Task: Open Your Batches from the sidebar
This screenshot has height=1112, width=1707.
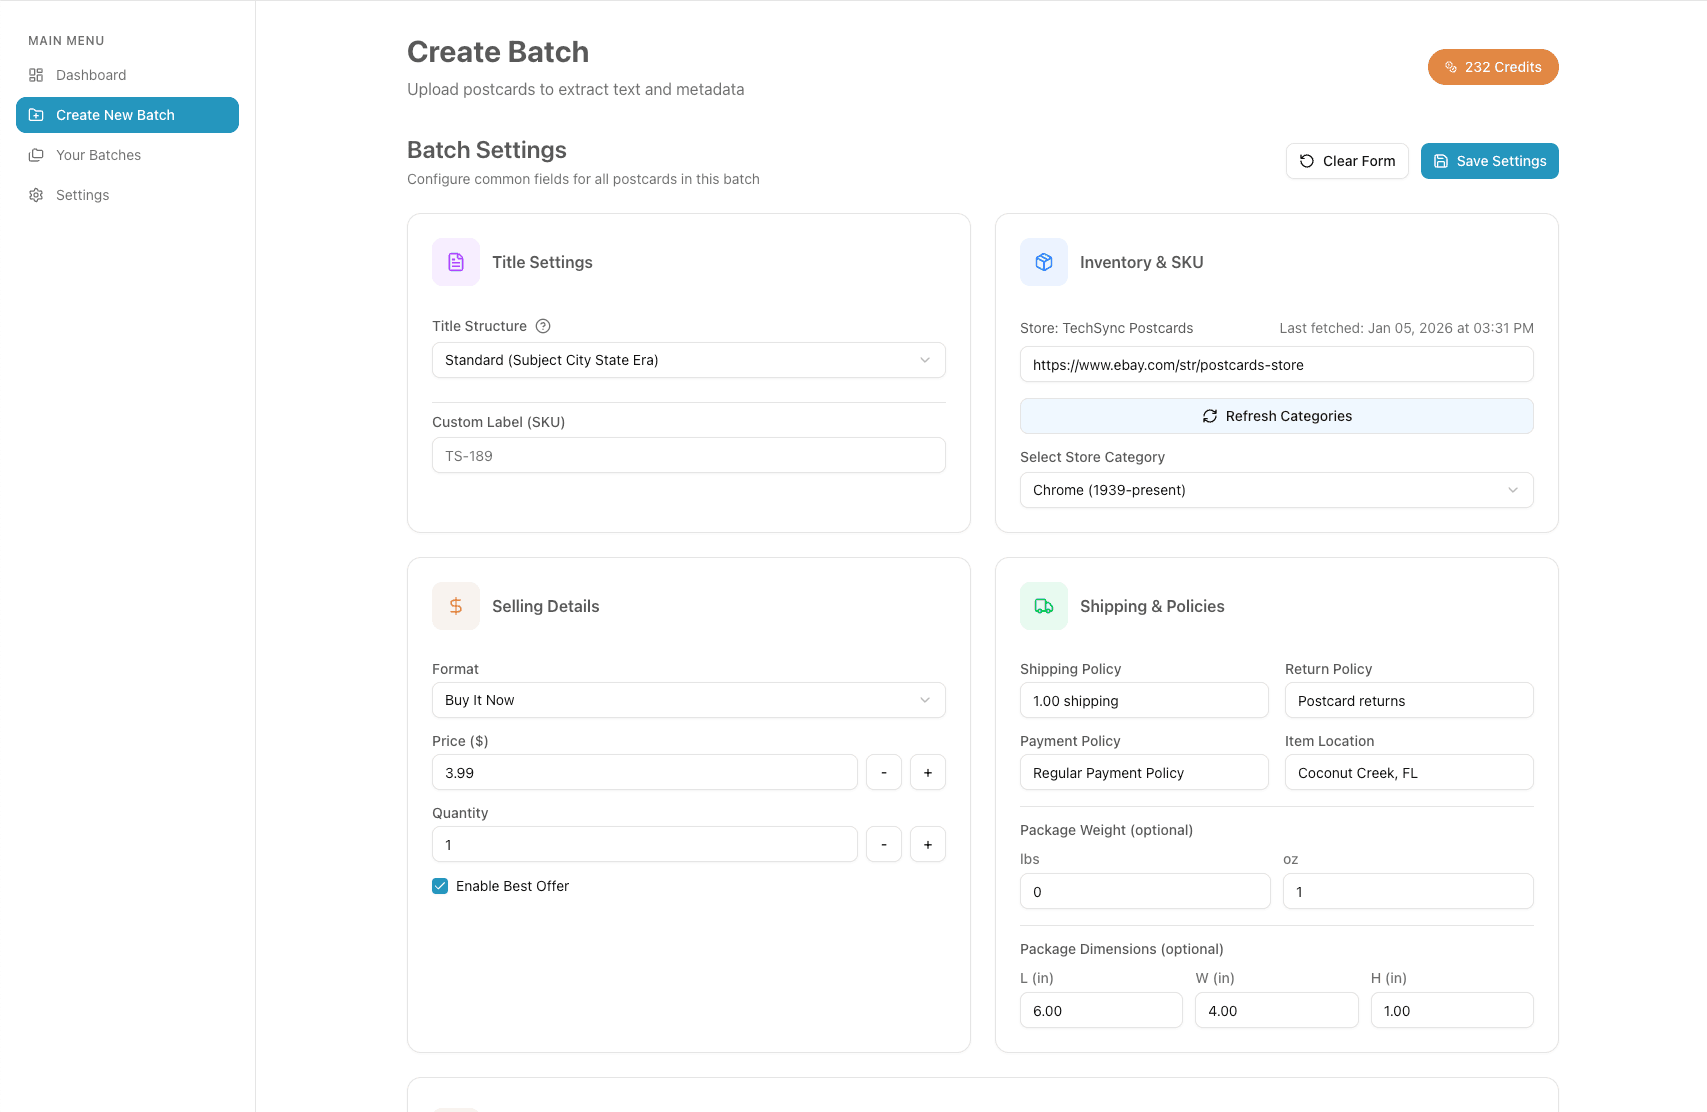Action: coord(98,155)
